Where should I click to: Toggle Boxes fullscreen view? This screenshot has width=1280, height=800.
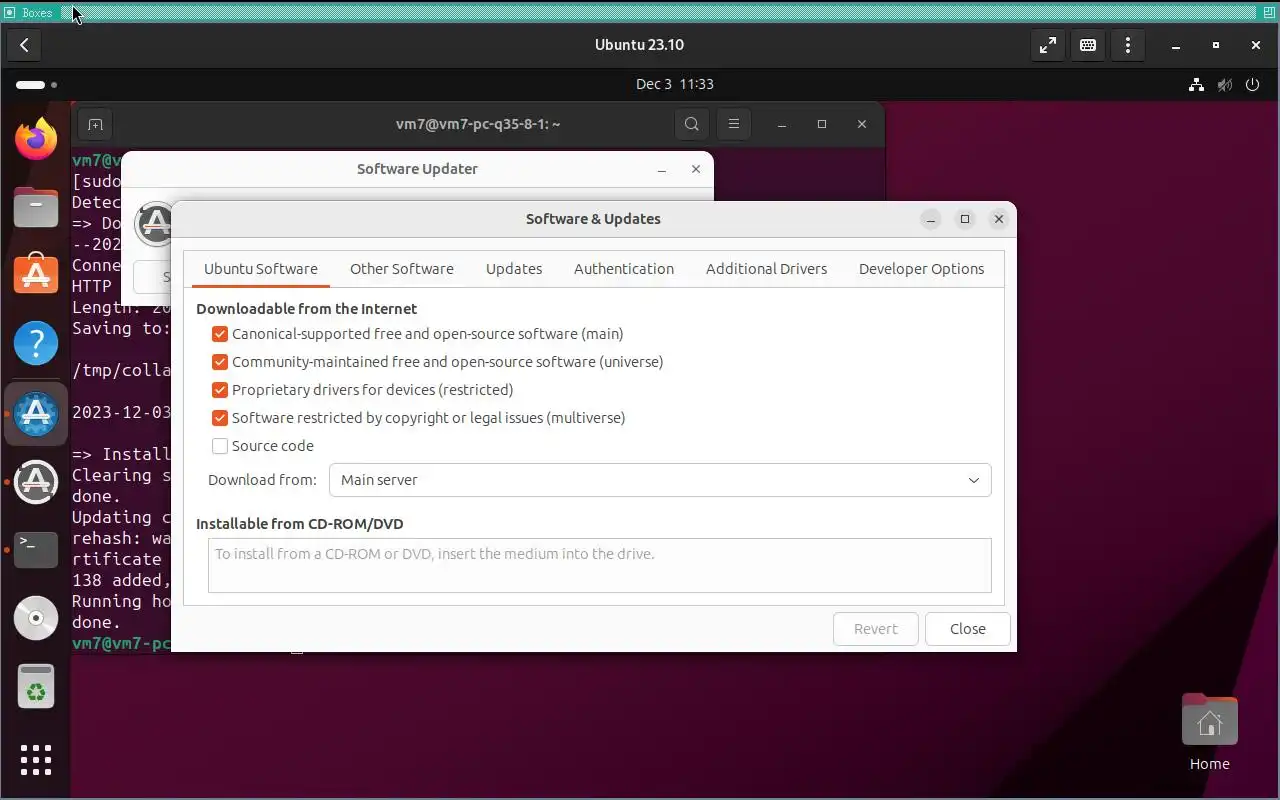[1048, 45]
